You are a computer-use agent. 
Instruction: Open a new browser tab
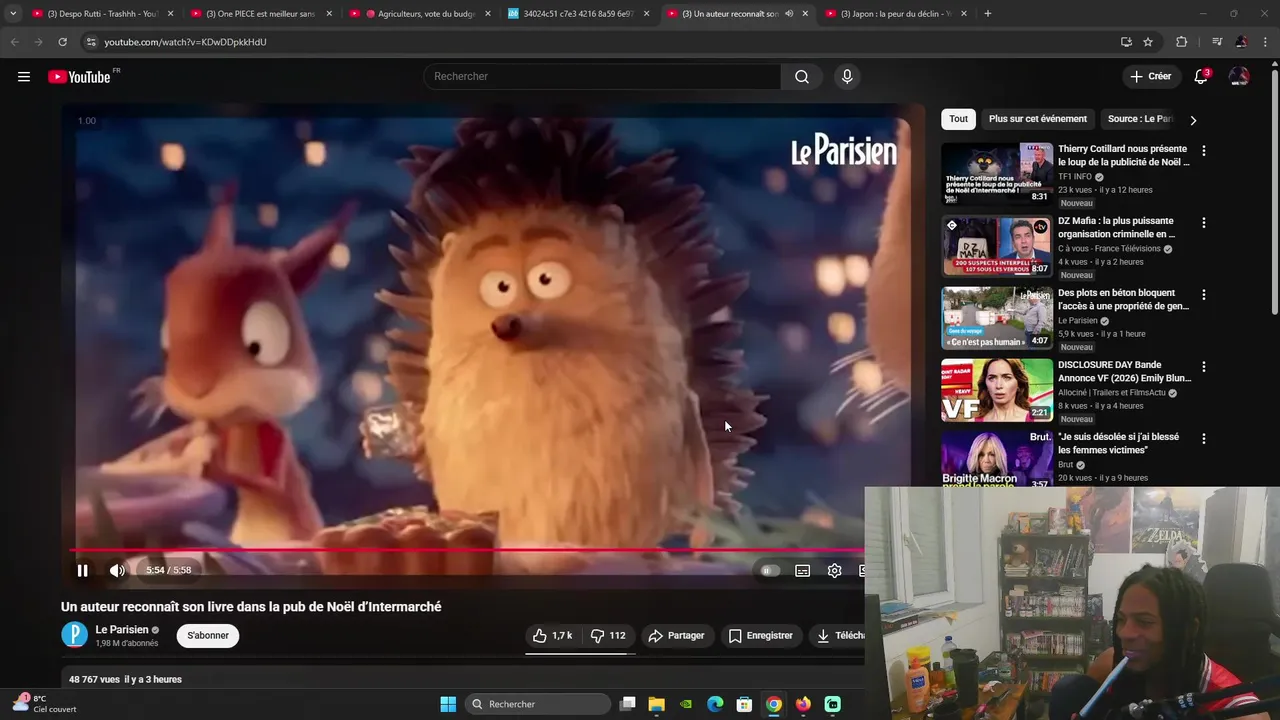tap(988, 14)
